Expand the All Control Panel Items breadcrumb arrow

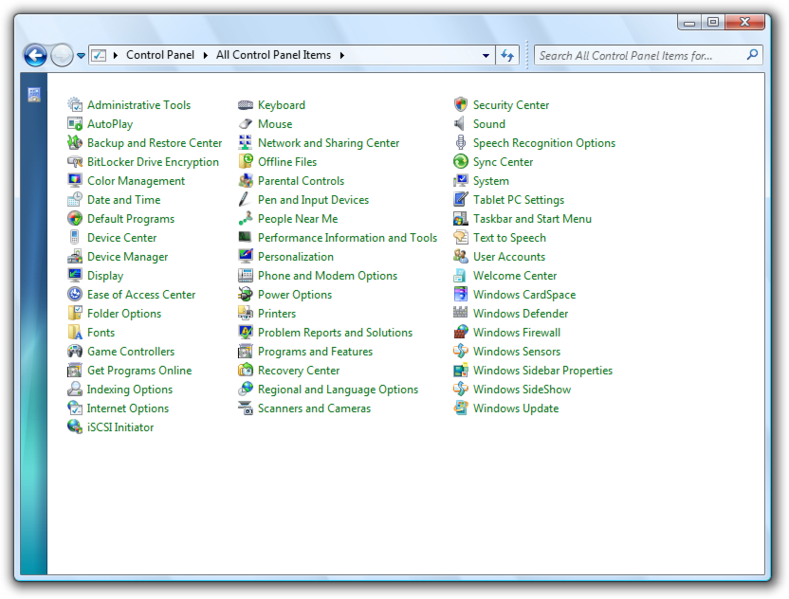(x=342, y=56)
